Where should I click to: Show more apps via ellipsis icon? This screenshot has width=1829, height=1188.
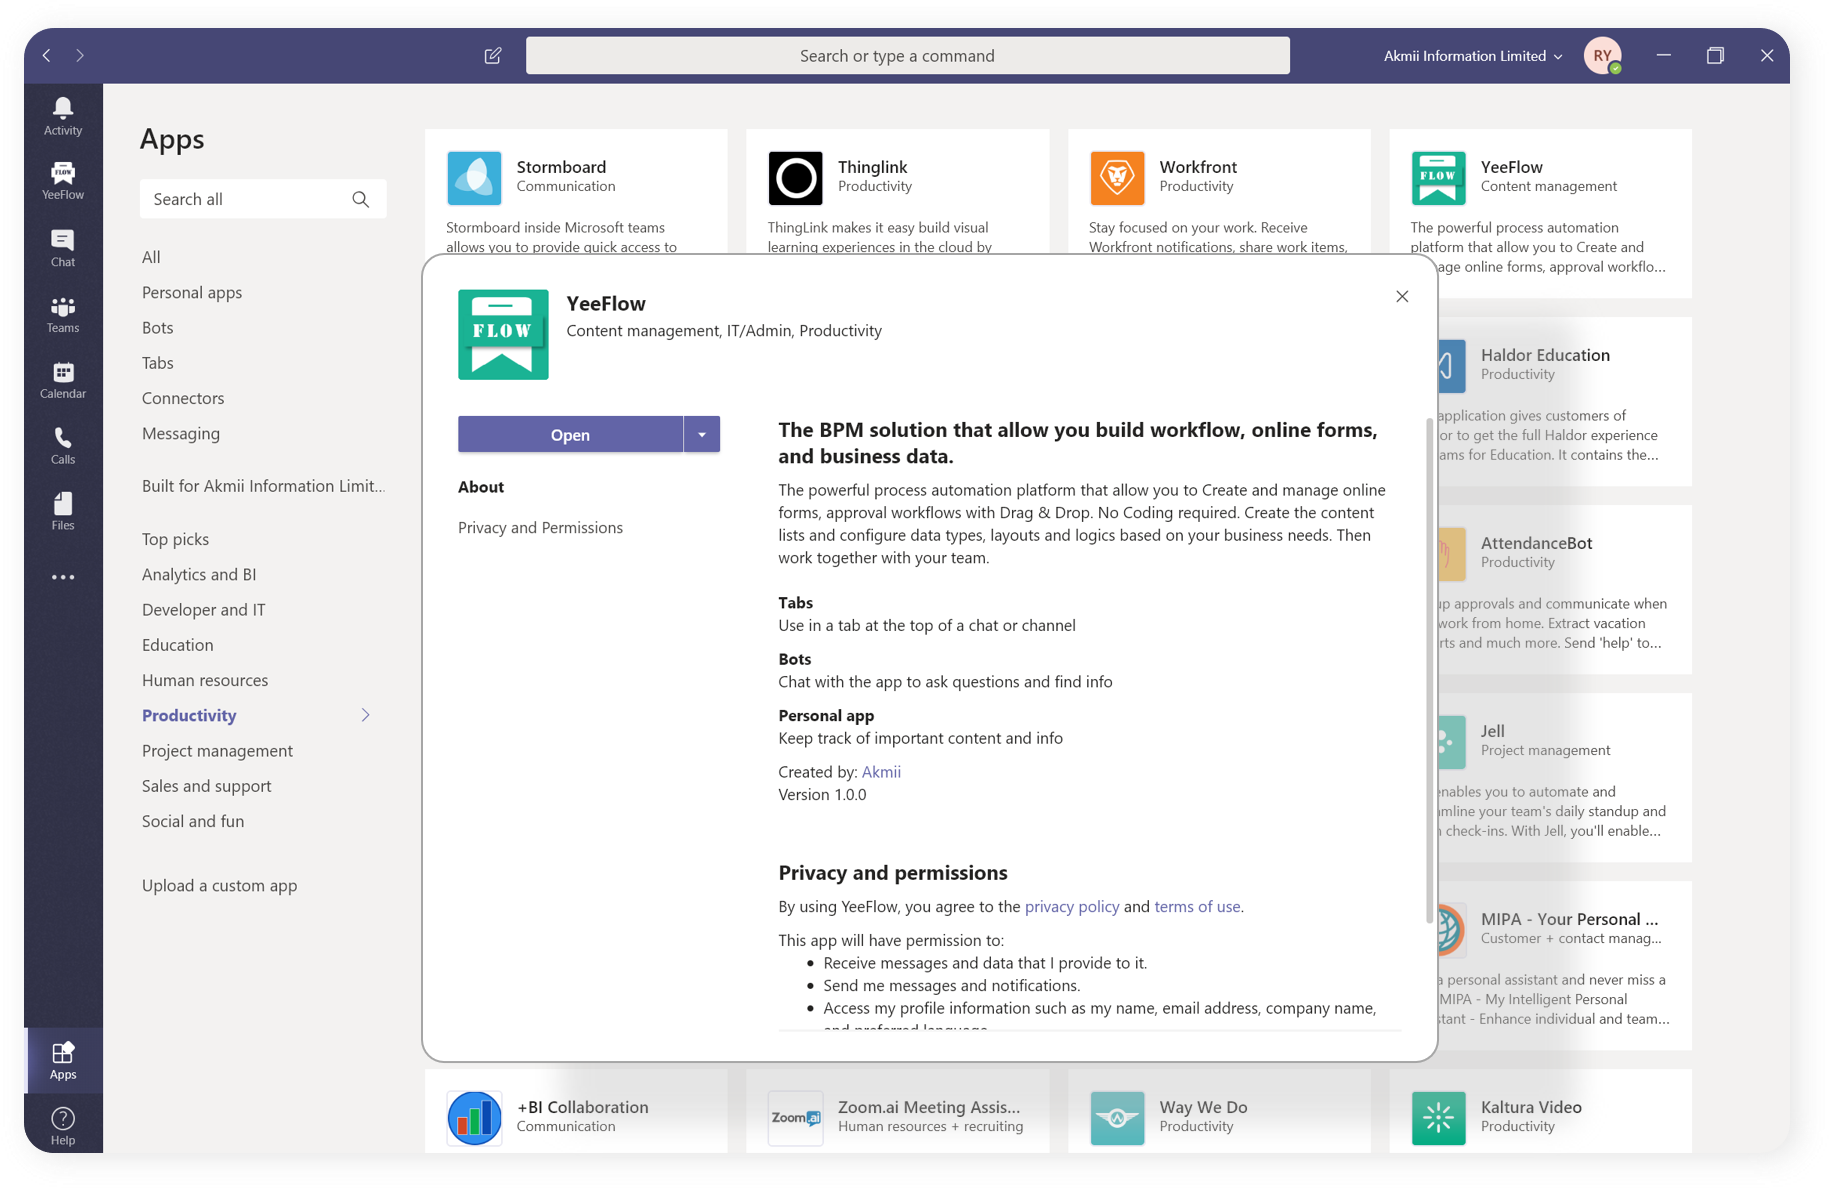[x=62, y=577]
